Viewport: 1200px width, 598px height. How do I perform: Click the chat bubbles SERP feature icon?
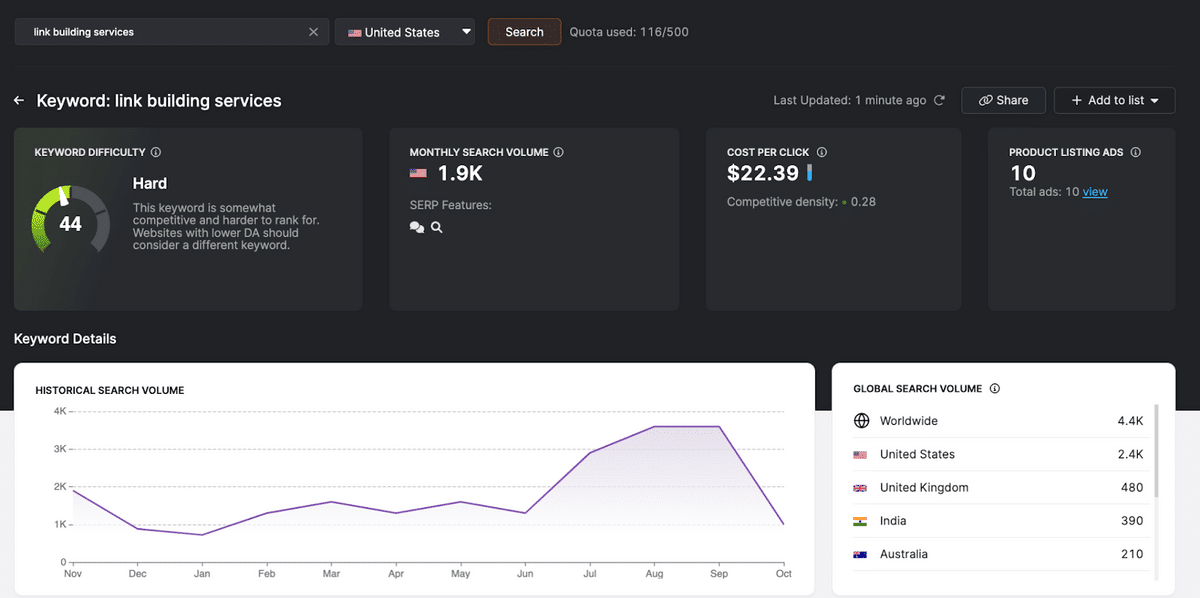coord(417,227)
